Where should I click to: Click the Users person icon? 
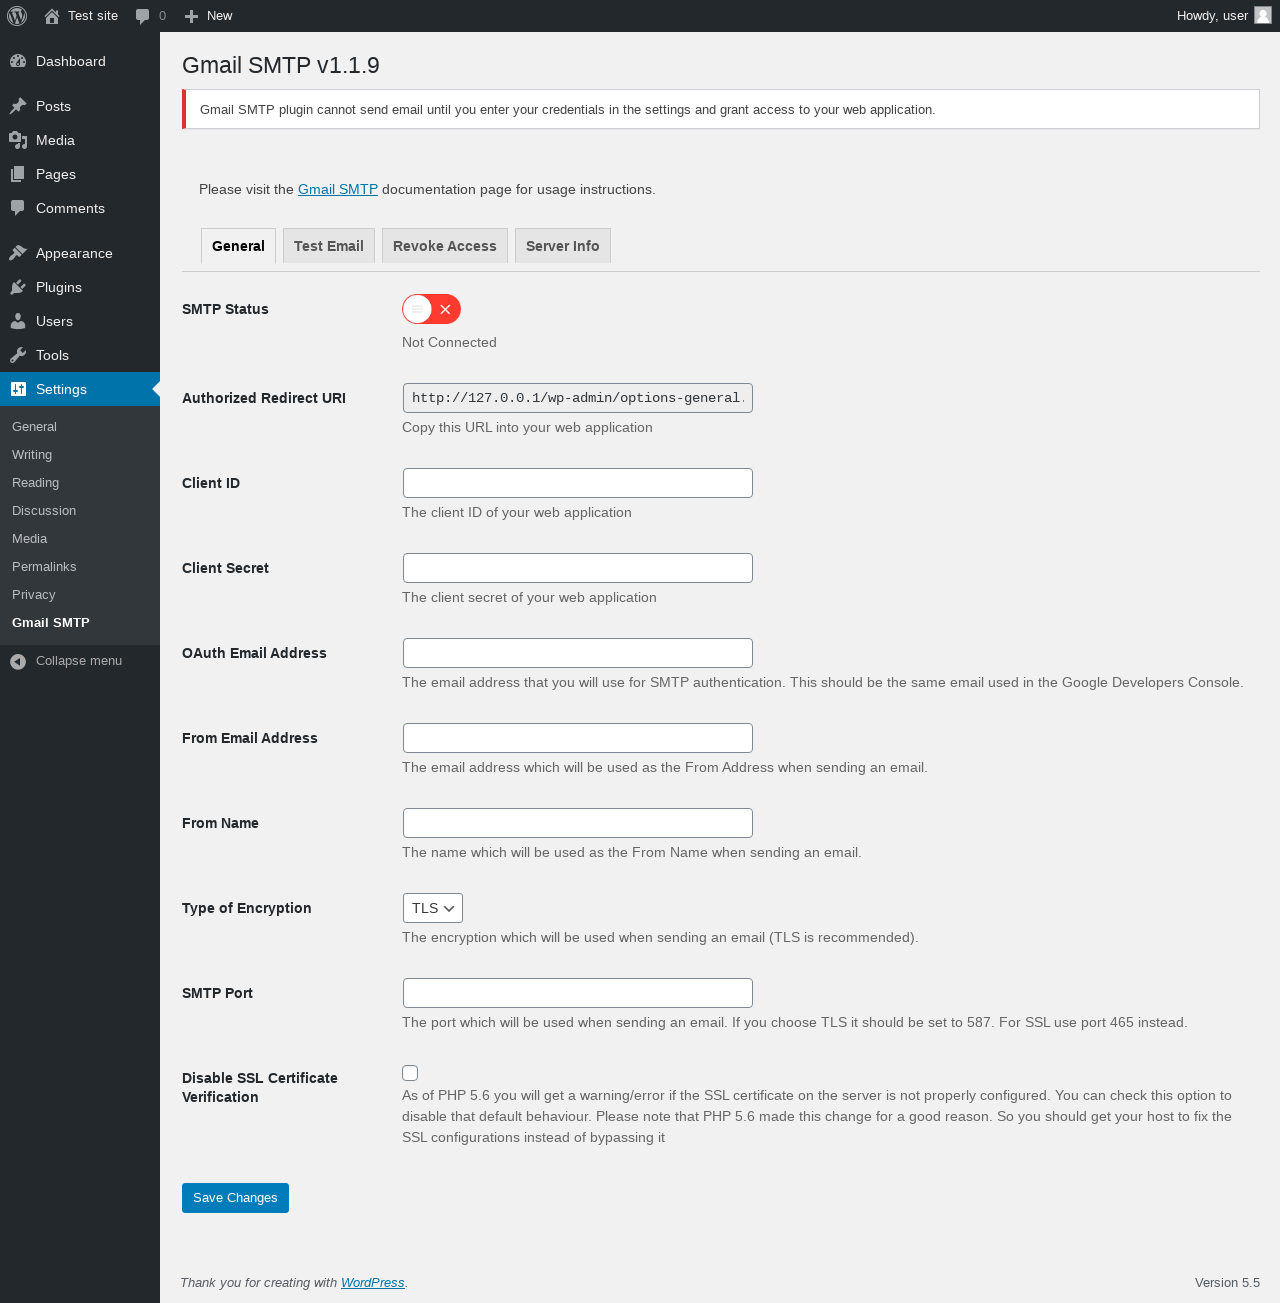tap(18, 321)
